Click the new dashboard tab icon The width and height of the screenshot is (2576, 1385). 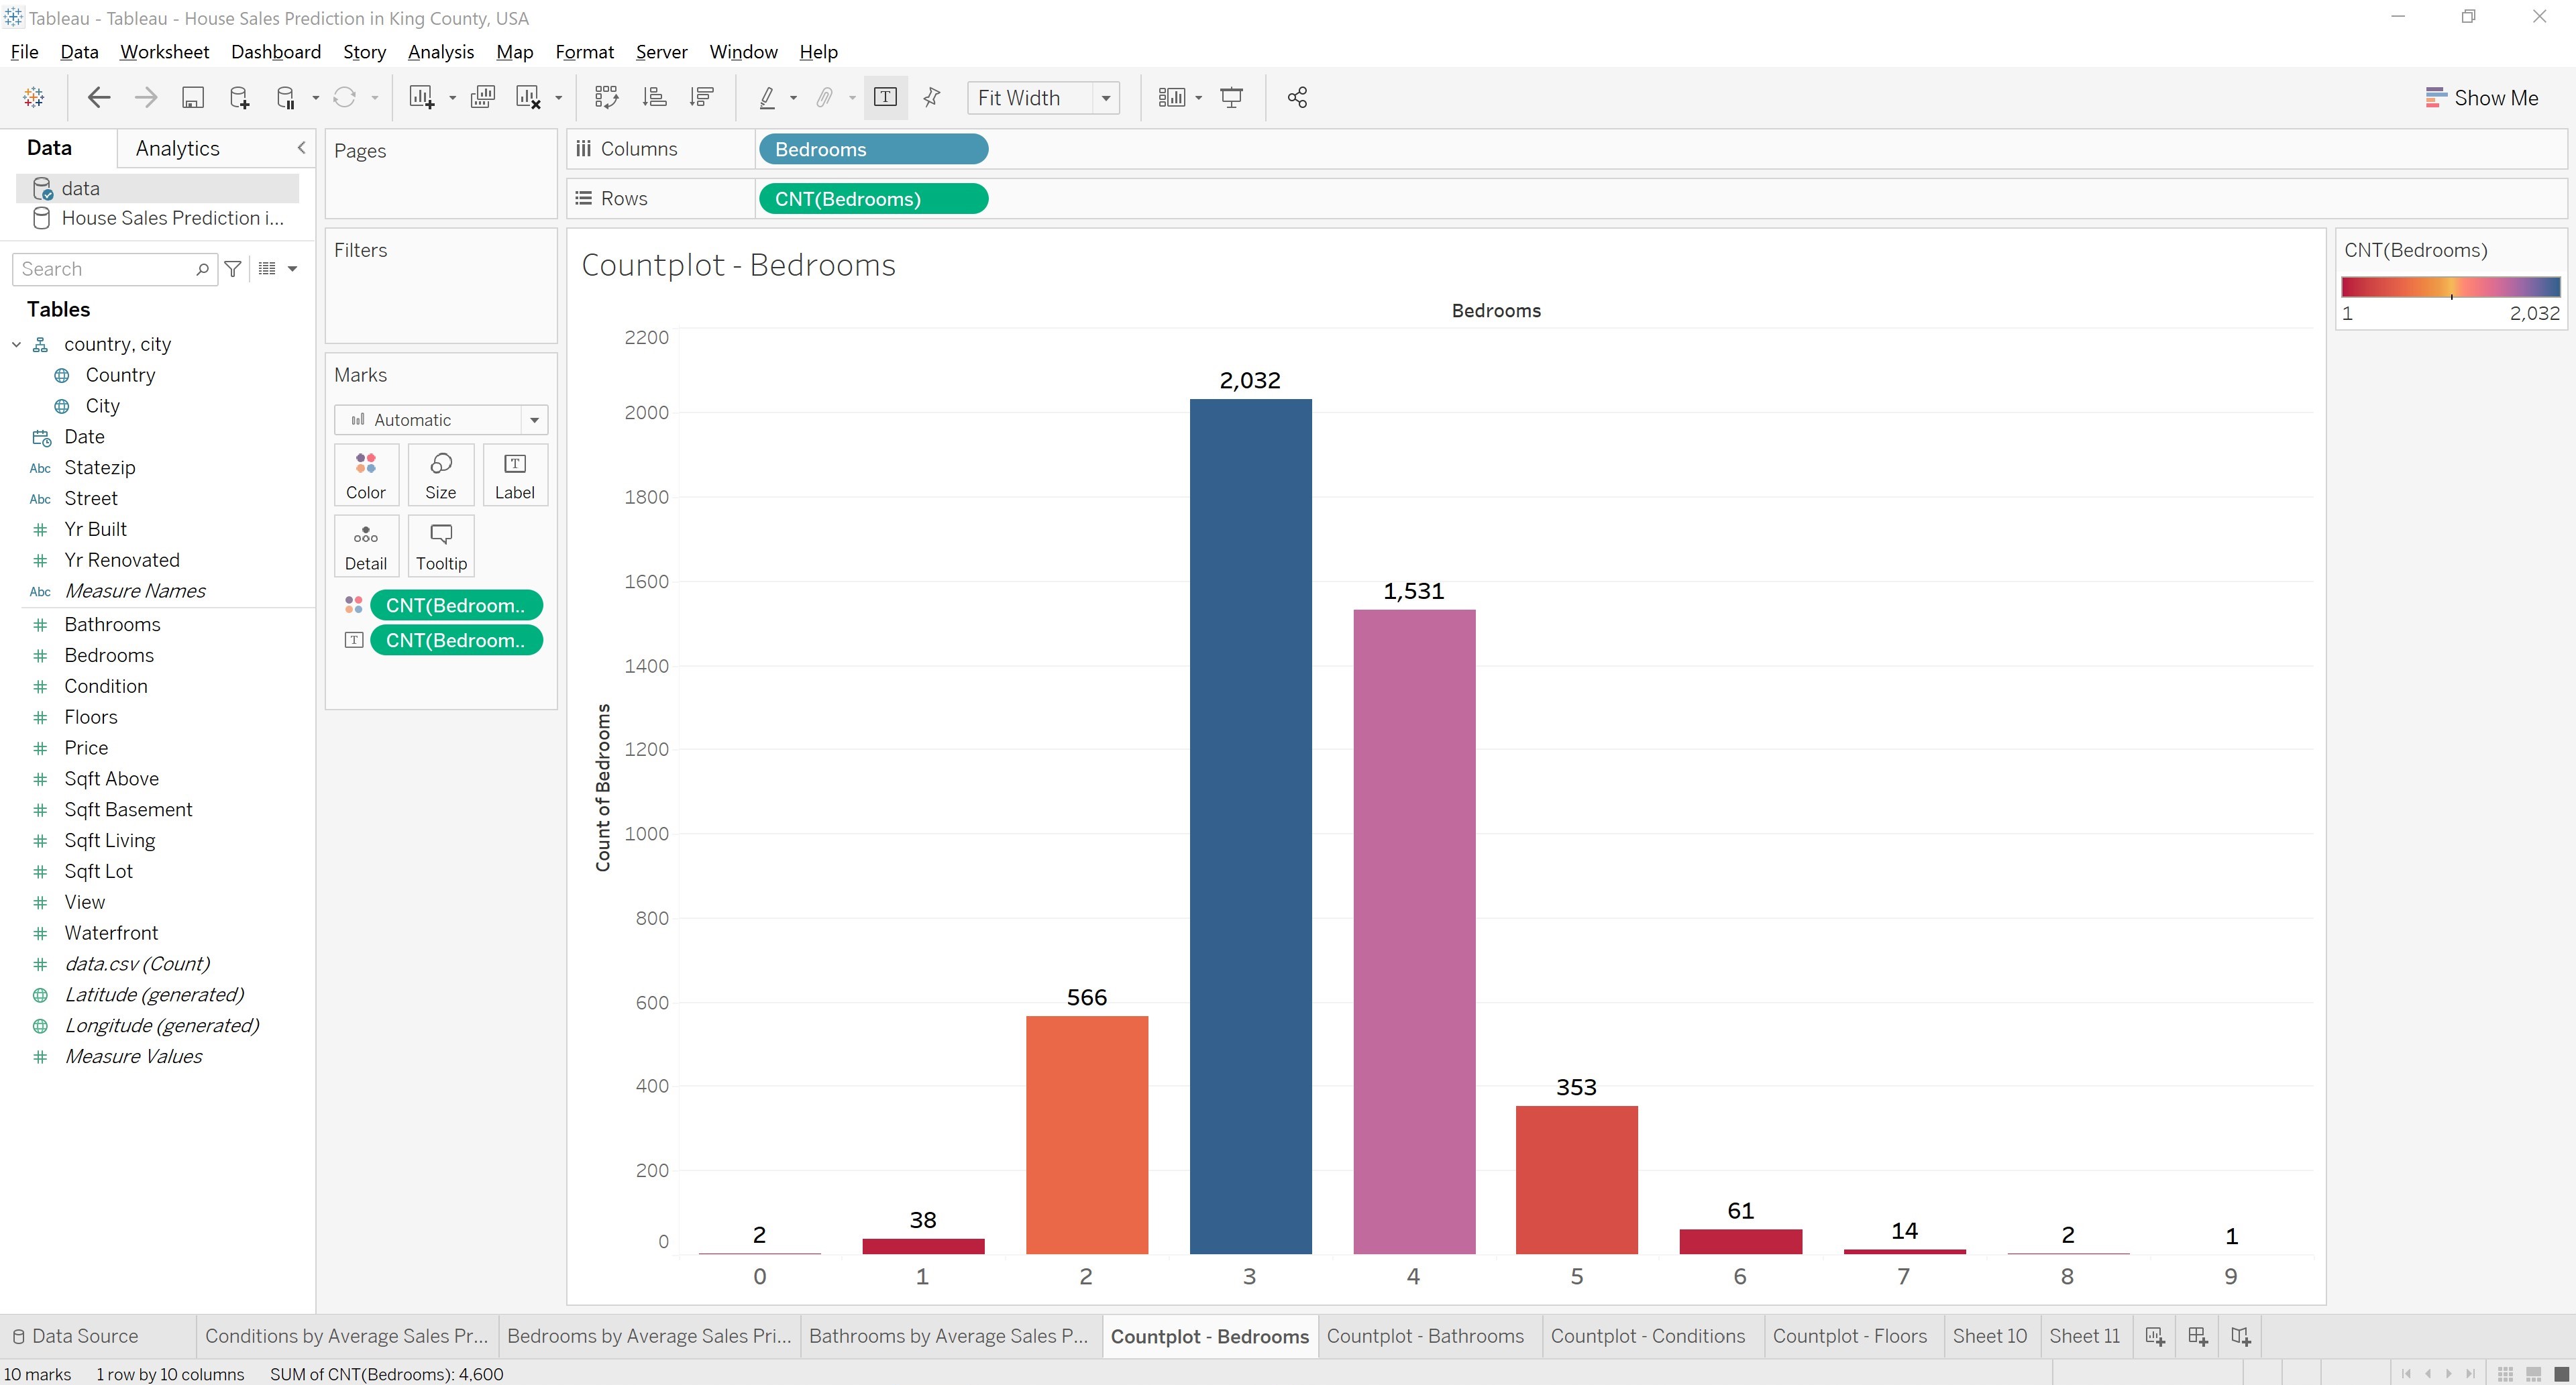(2198, 1336)
